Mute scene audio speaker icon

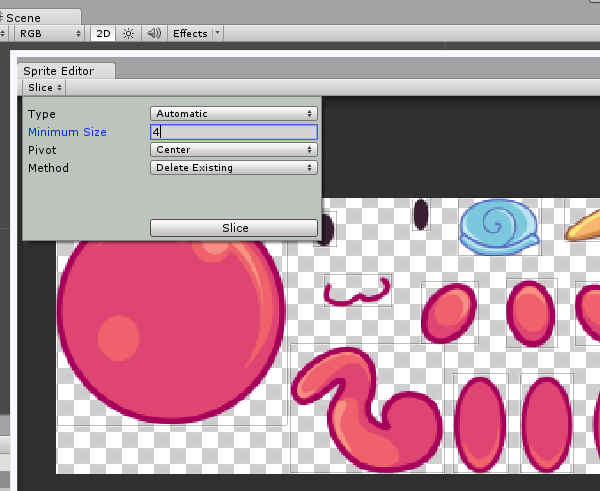153,33
